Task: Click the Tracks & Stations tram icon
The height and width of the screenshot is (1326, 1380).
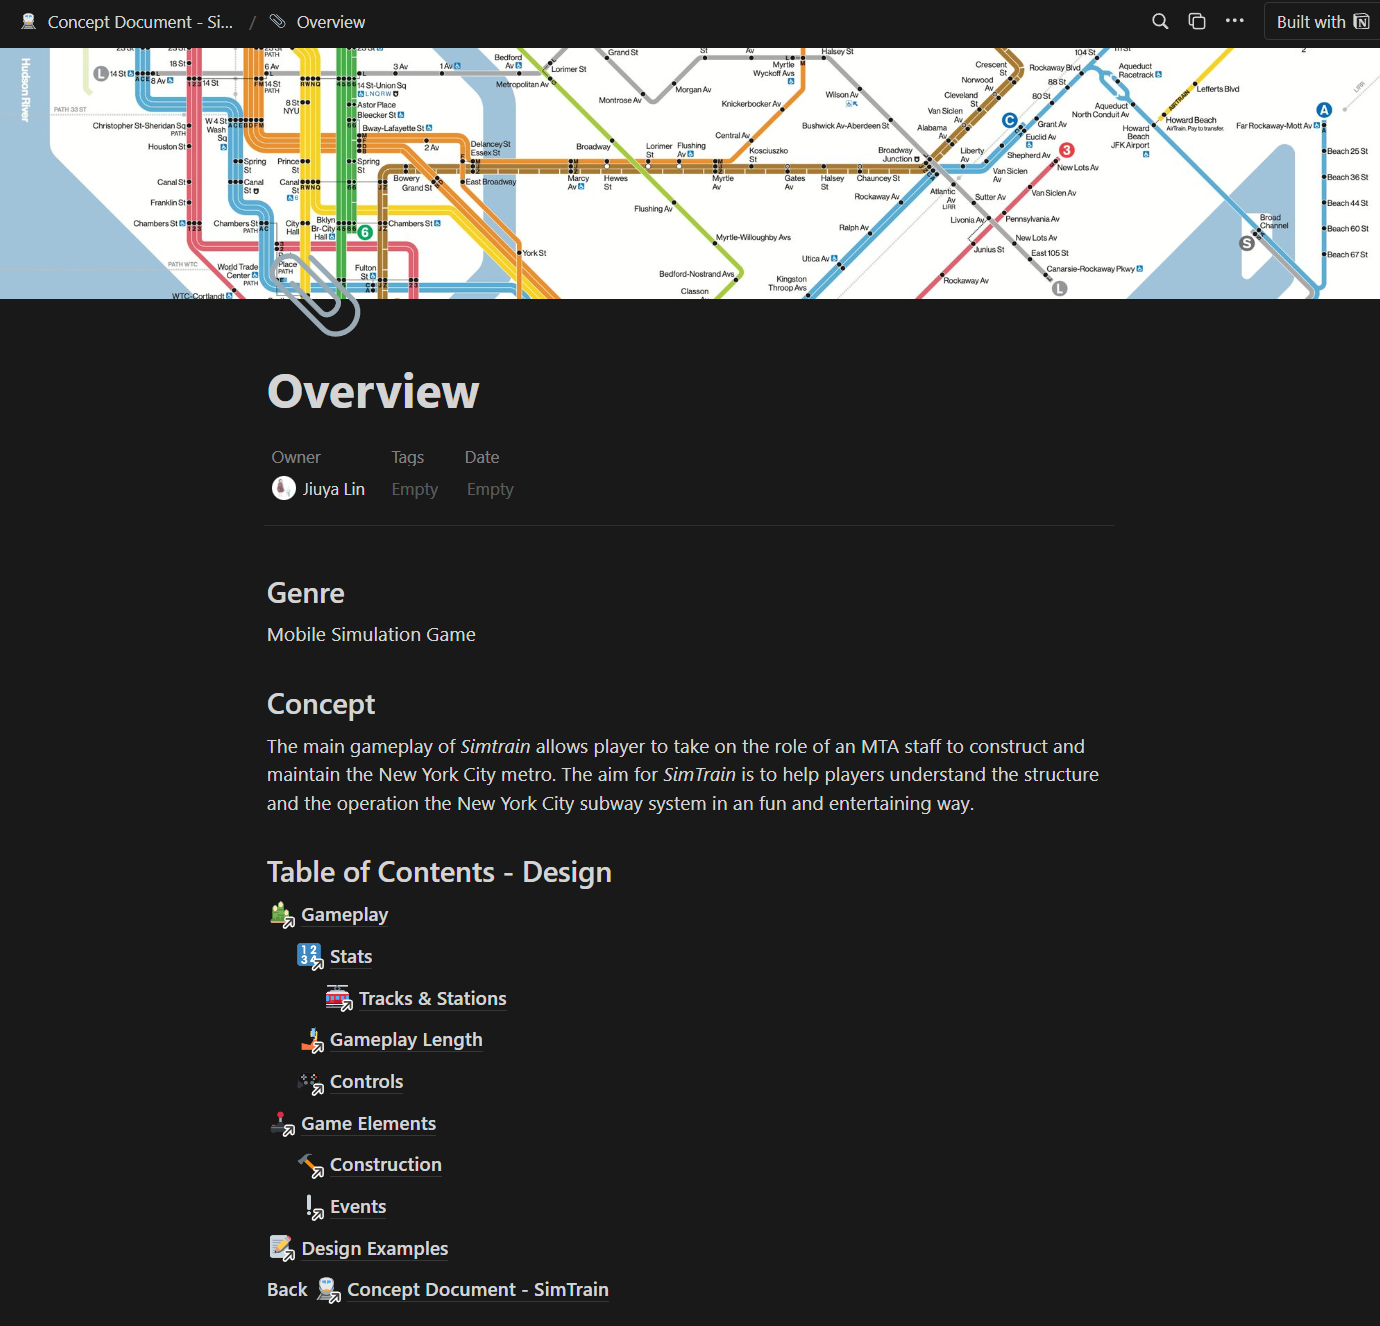Action: point(340,998)
